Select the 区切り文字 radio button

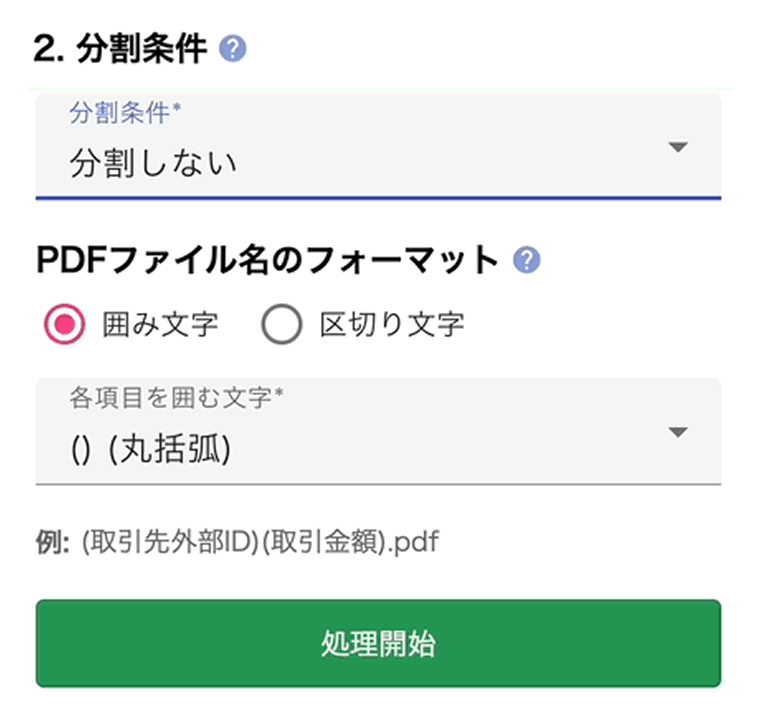(281, 324)
